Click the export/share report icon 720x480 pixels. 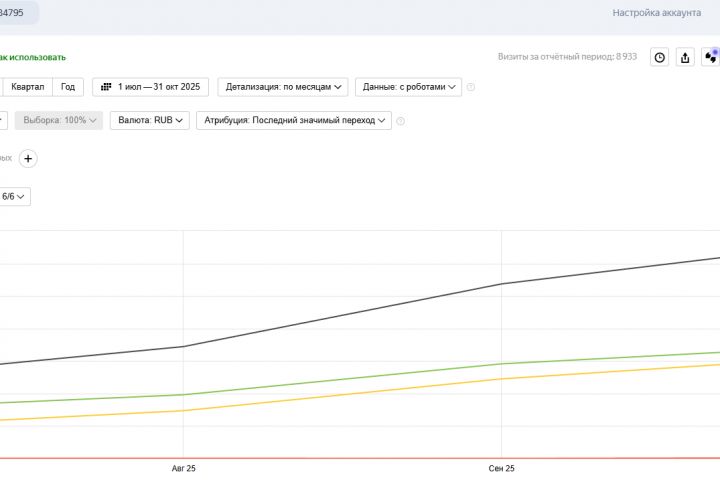(x=685, y=58)
